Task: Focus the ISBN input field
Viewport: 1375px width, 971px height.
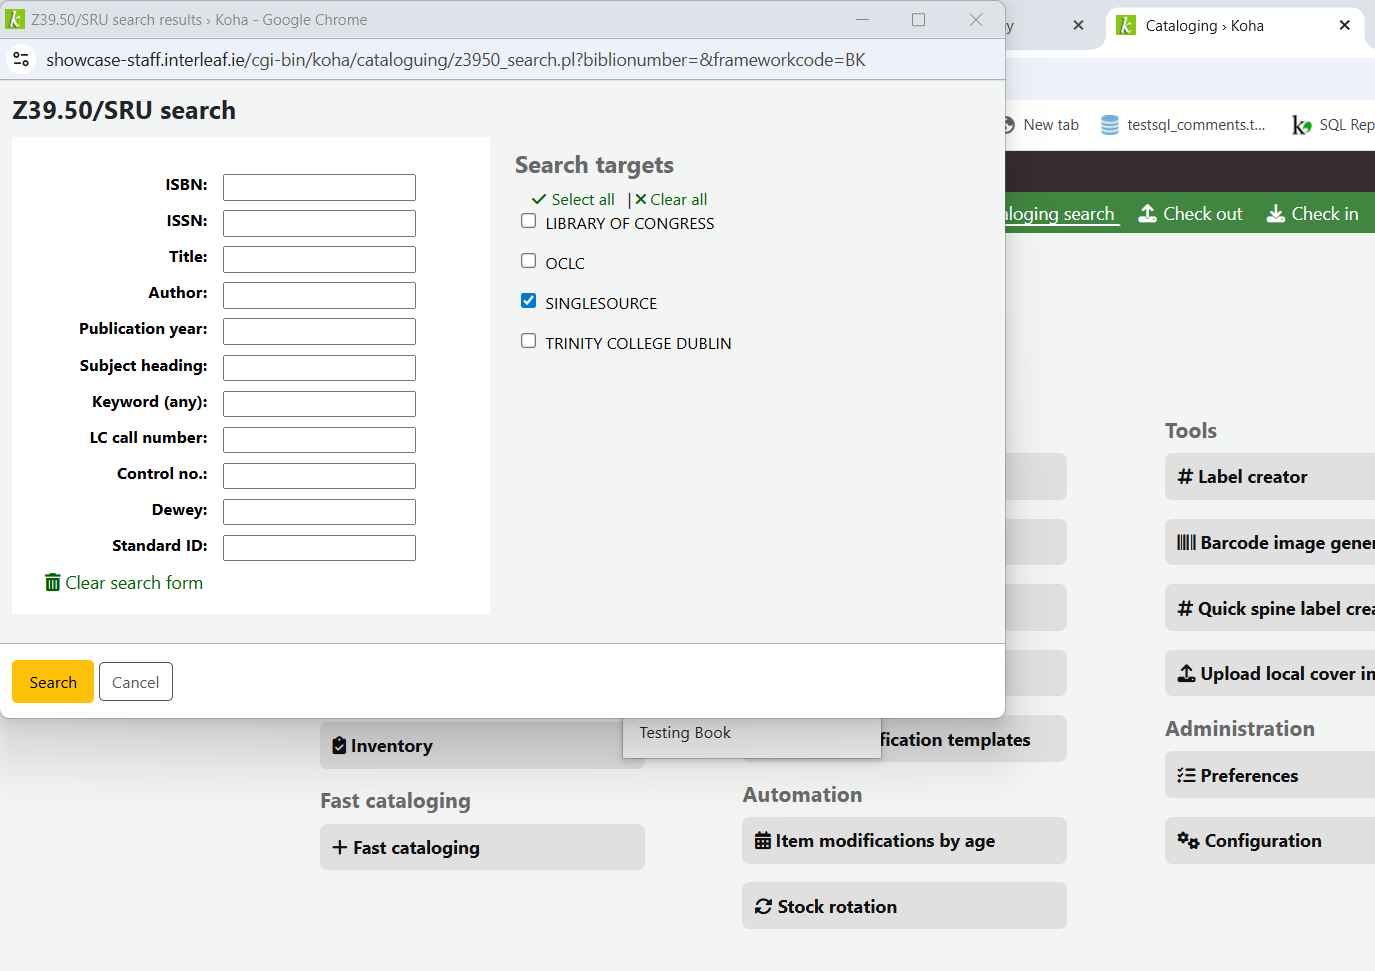Action: click(x=319, y=187)
